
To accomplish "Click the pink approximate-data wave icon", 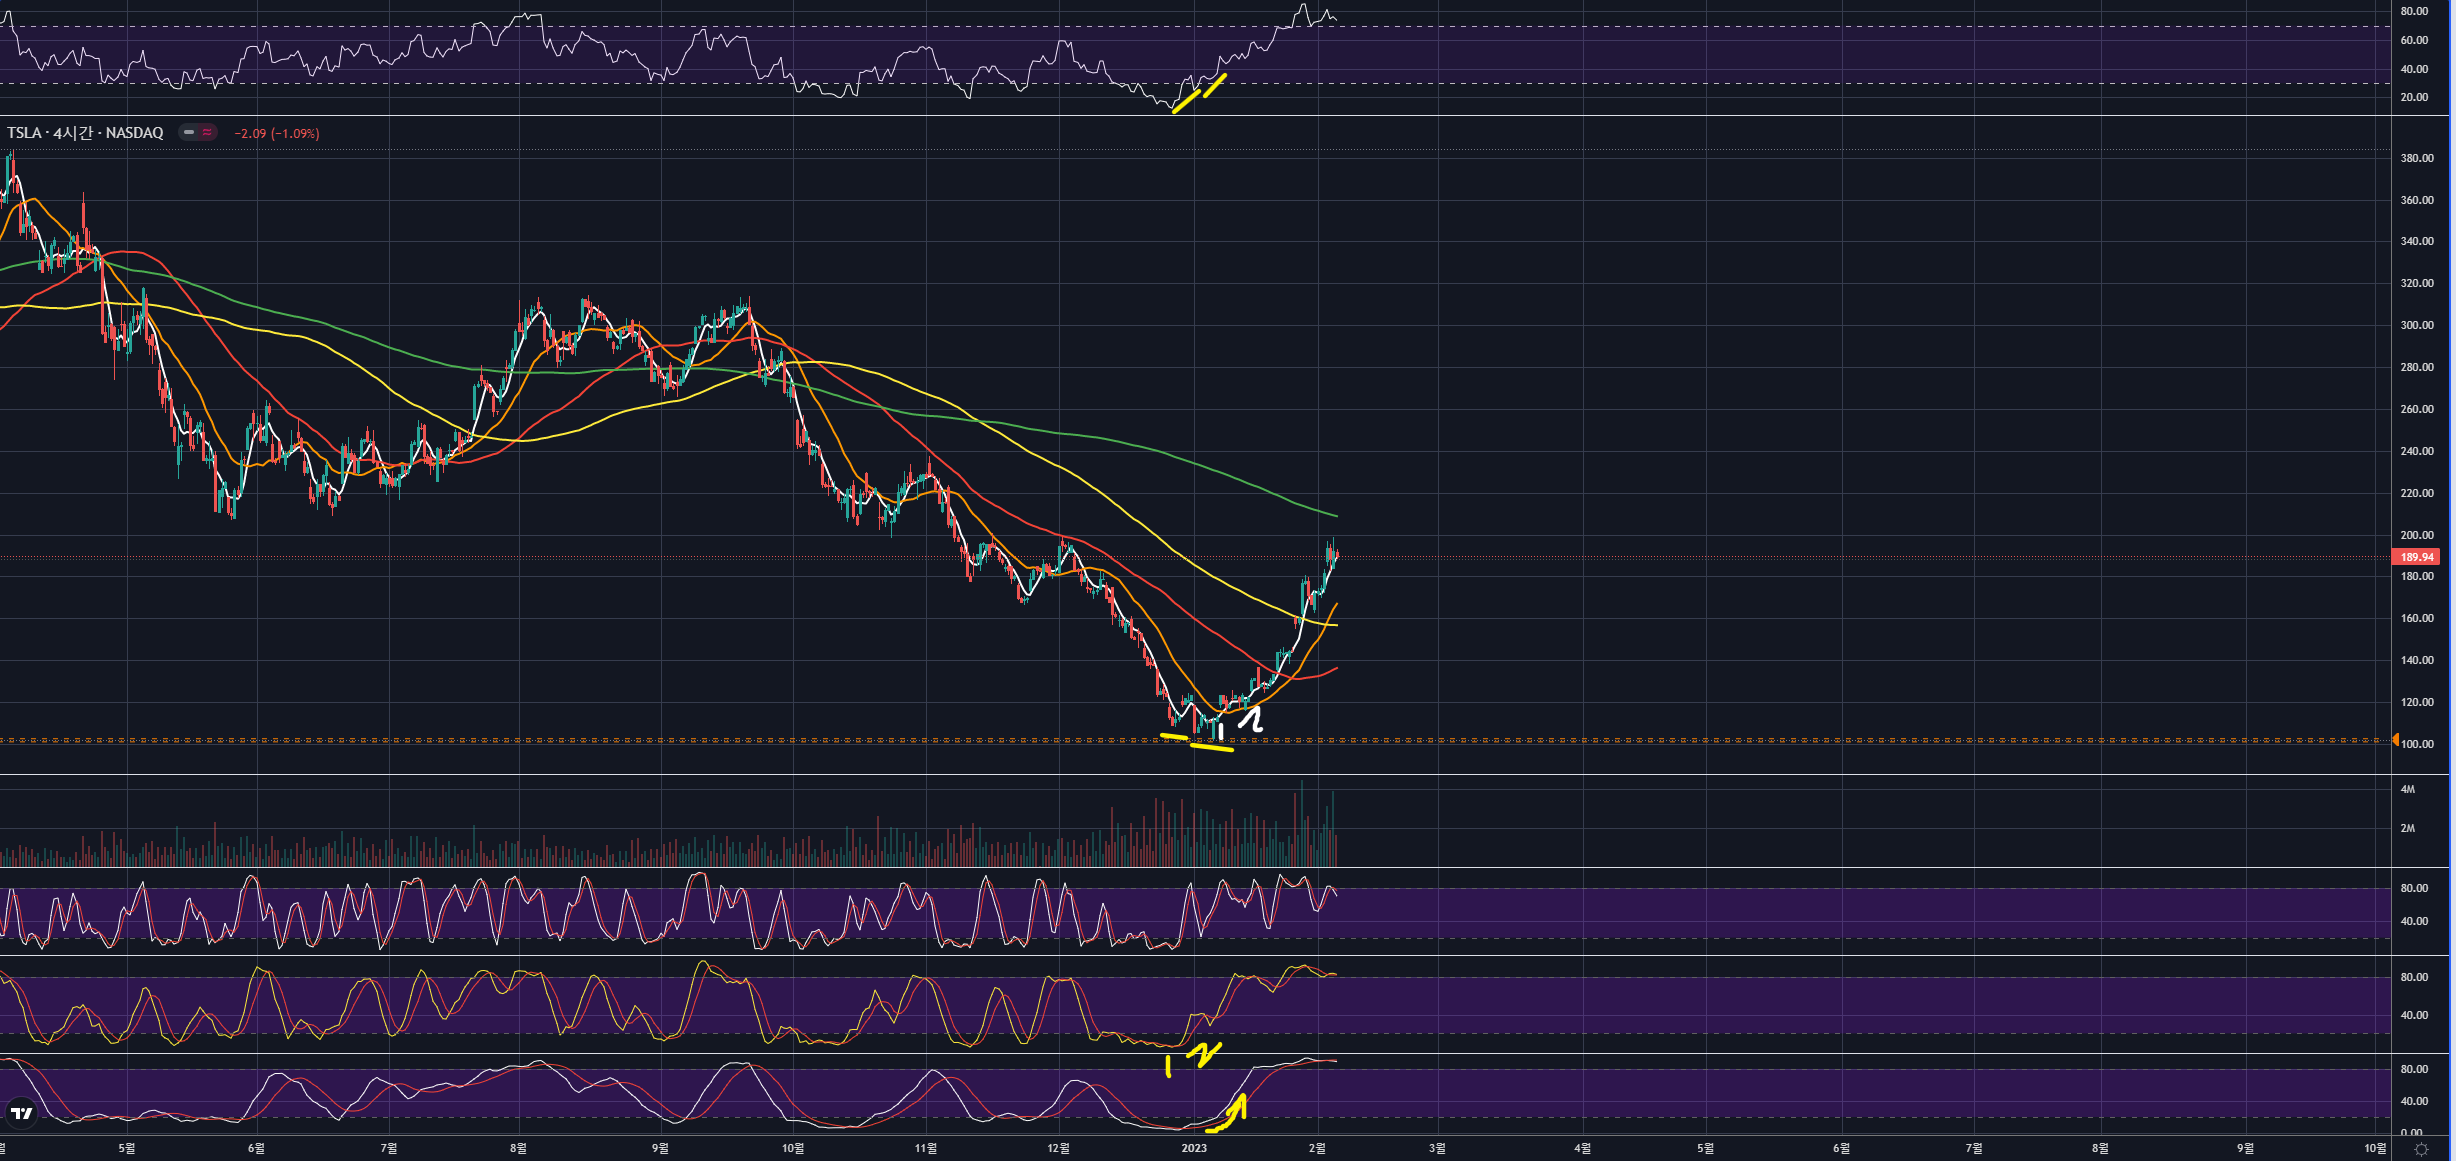I will click(207, 132).
